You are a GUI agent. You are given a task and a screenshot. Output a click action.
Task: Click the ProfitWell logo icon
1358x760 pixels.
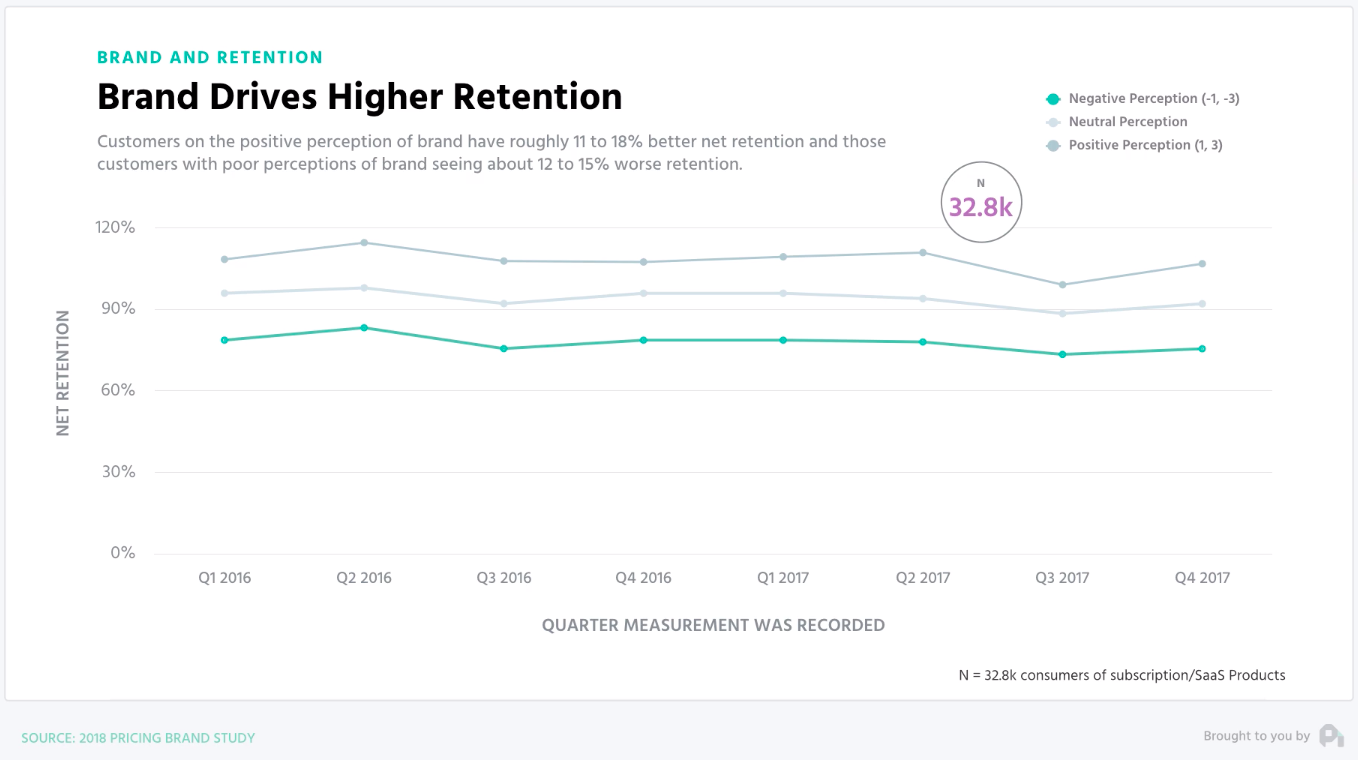click(1331, 736)
